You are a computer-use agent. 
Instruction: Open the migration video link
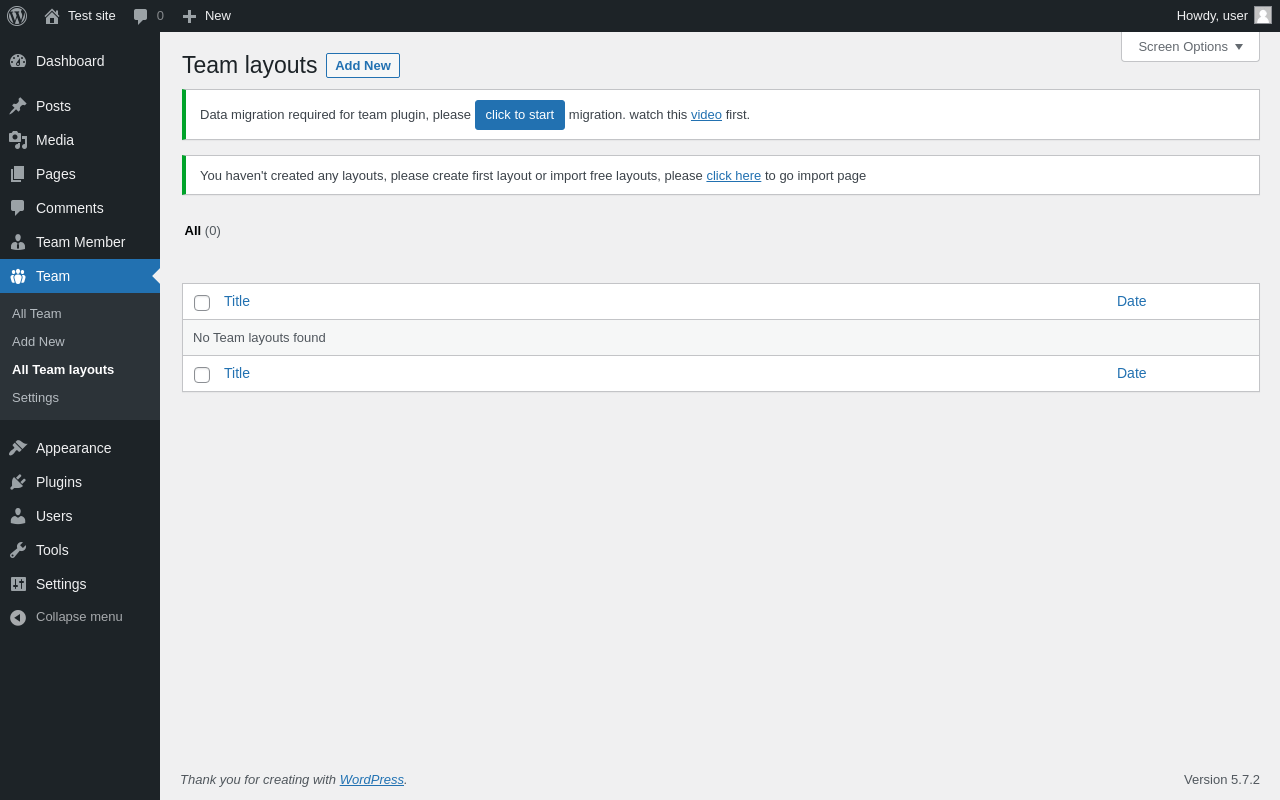pyautogui.click(x=706, y=115)
